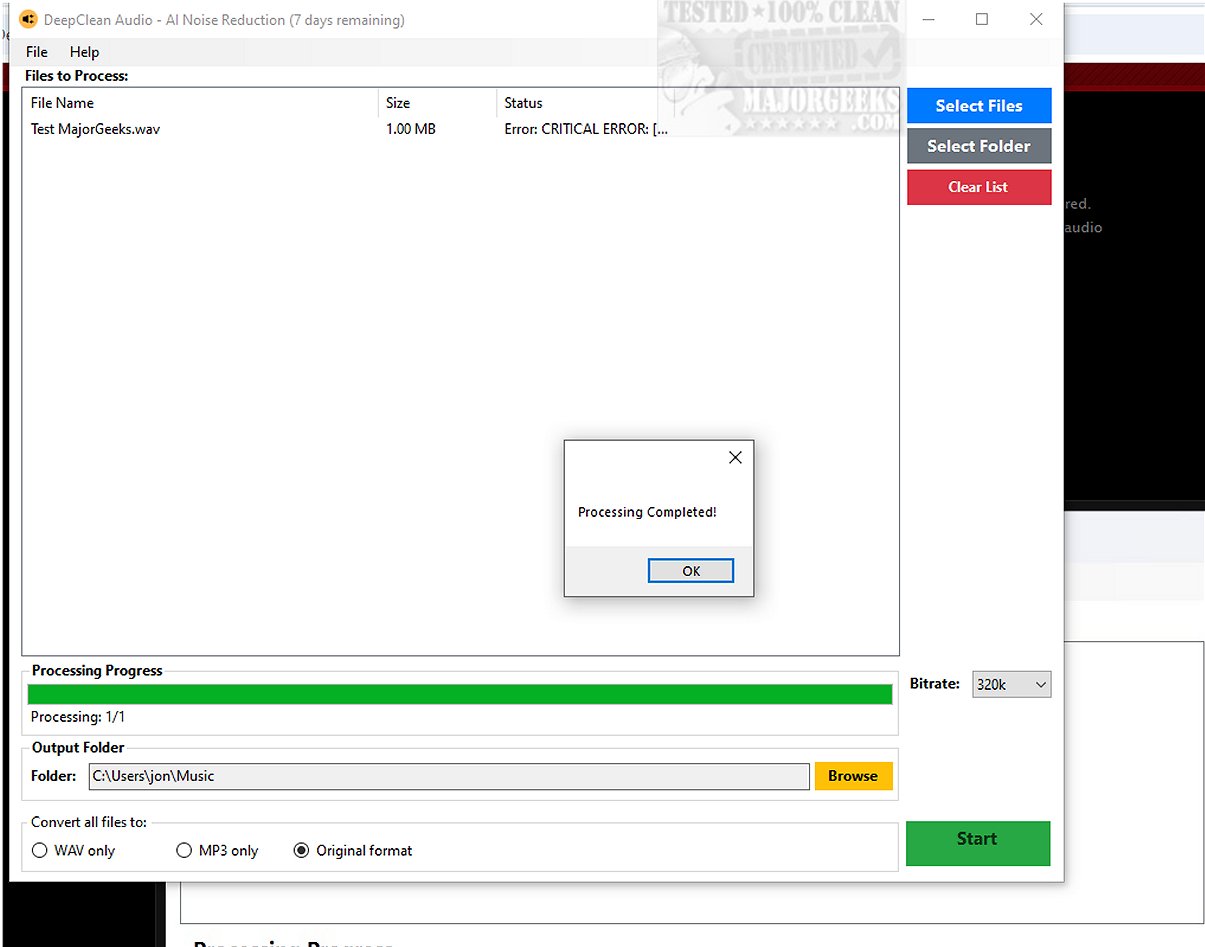
Task: Browse for an output folder
Action: tap(853, 776)
